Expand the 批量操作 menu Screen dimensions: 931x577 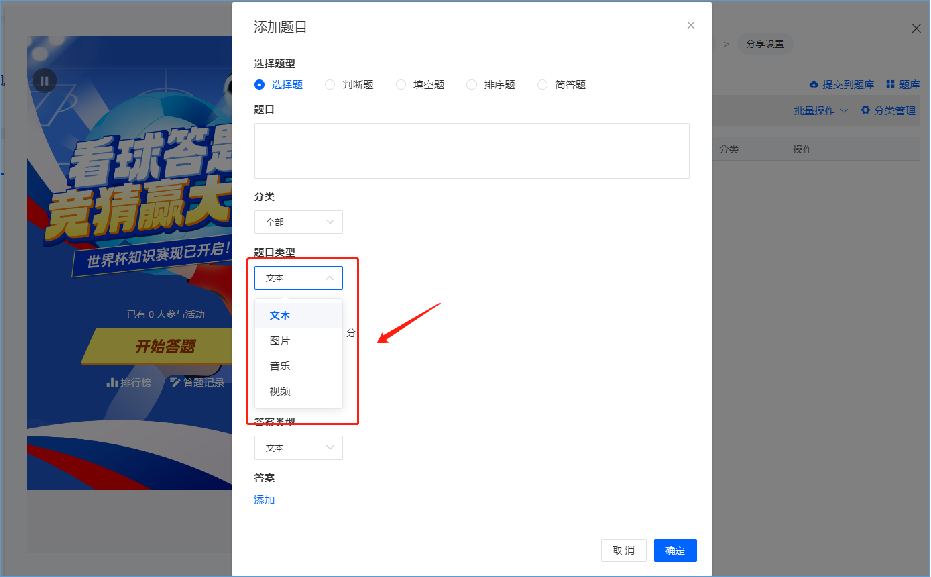(x=821, y=110)
